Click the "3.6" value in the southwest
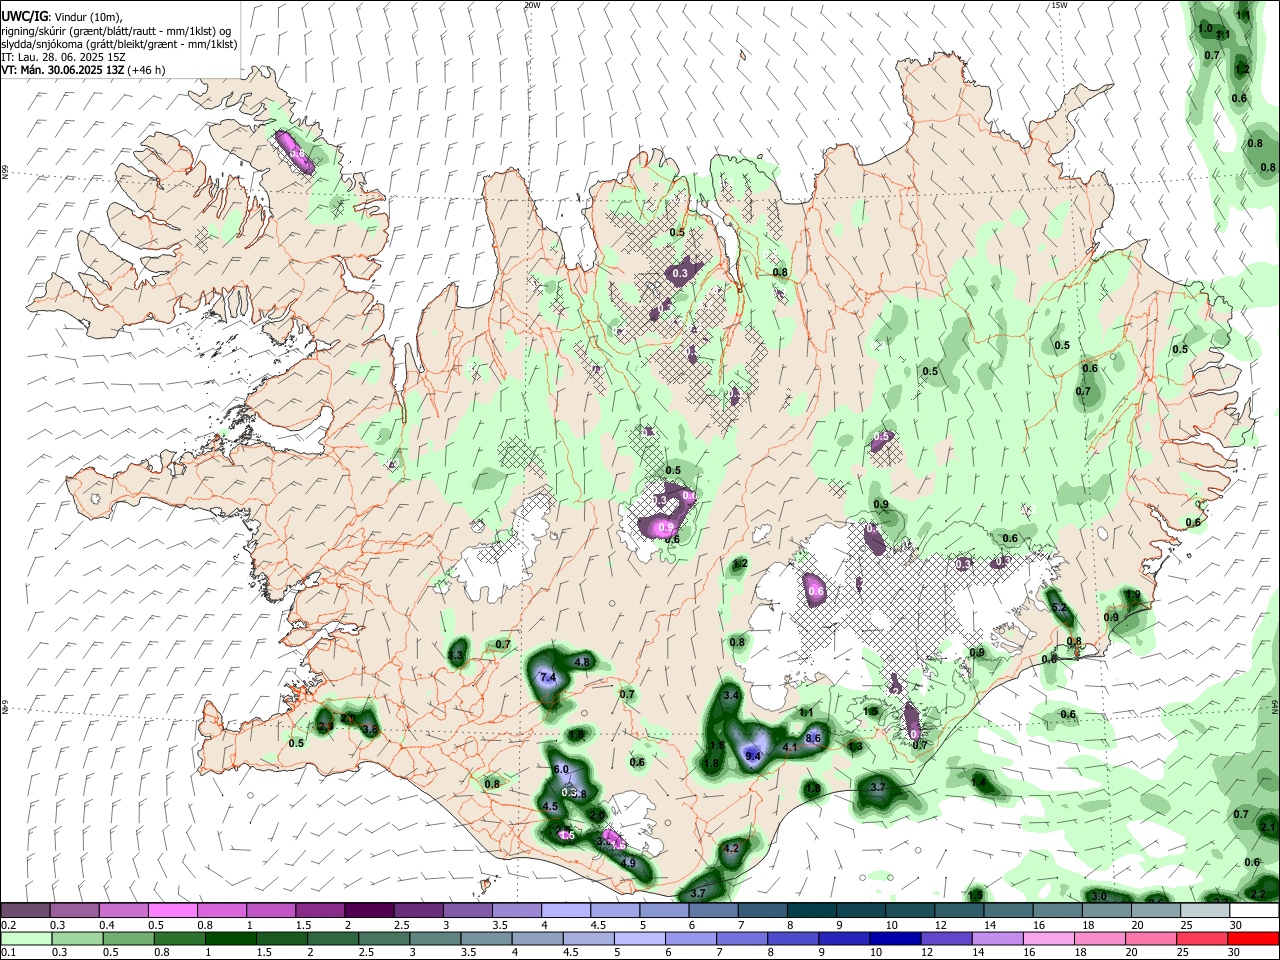The height and width of the screenshot is (960, 1280). (x=370, y=730)
